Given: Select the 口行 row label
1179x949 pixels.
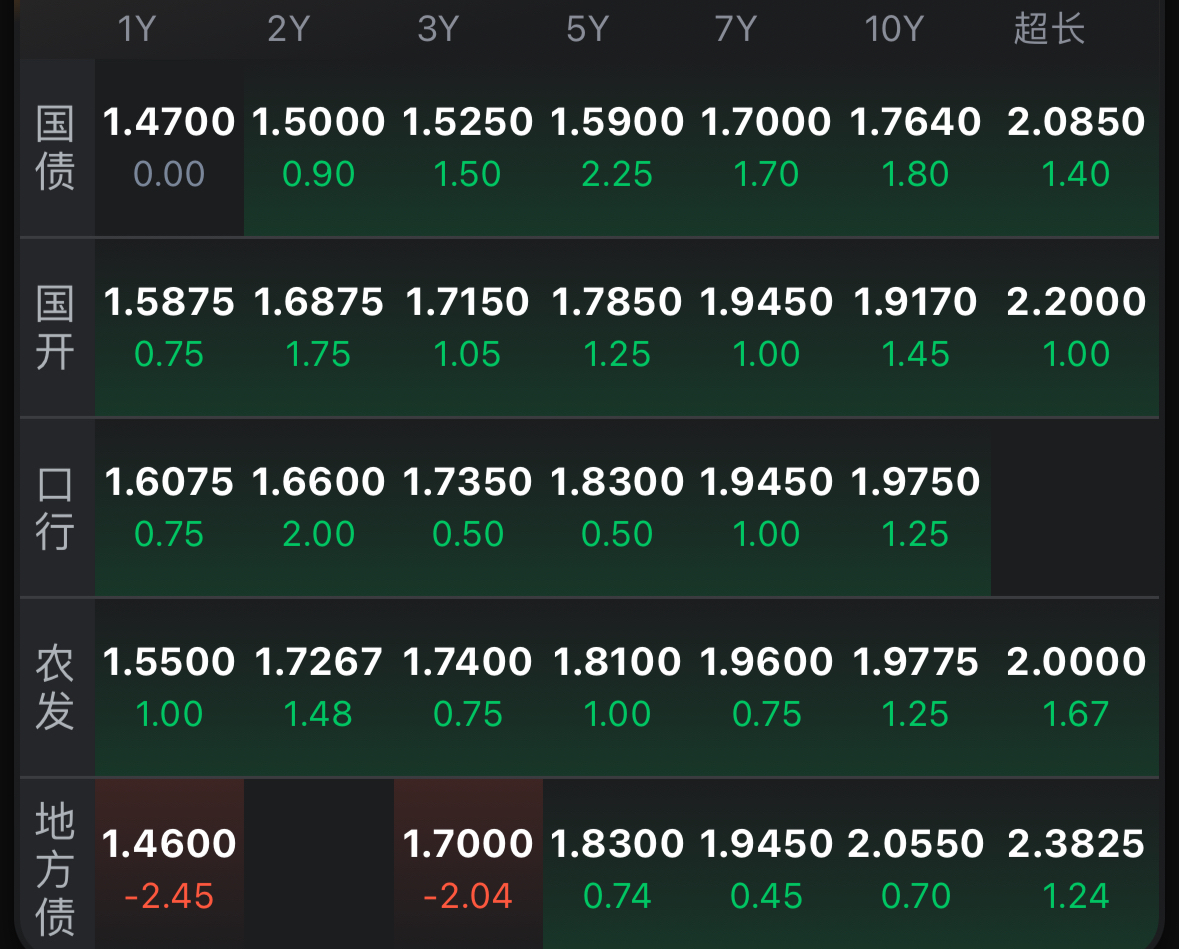Looking at the screenshot, I should click(56, 508).
